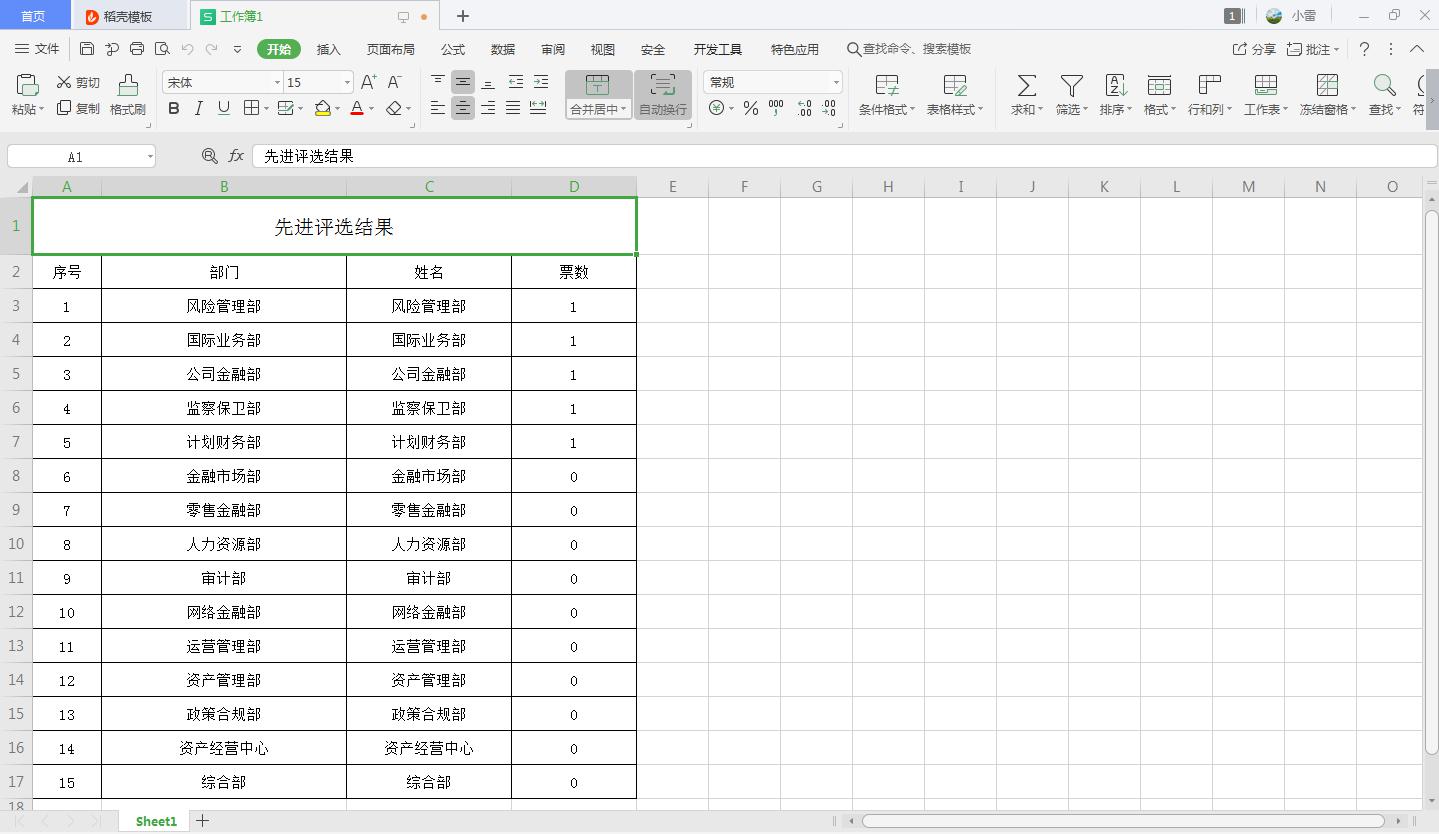Open the Insert (插入) tab
This screenshot has height=834, width=1439.
click(328, 49)
